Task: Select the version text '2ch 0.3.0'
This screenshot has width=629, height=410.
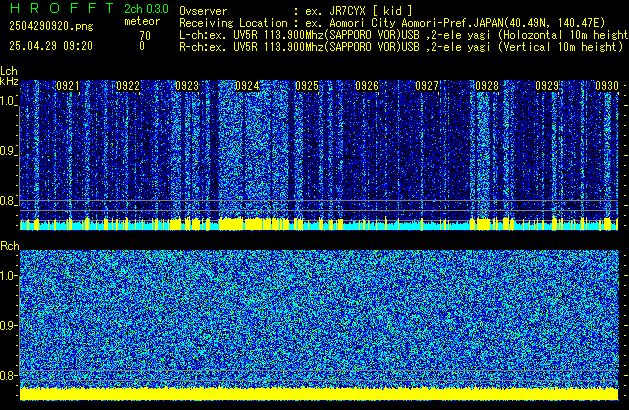Action: pyautogui.click(x=146, y=9)
